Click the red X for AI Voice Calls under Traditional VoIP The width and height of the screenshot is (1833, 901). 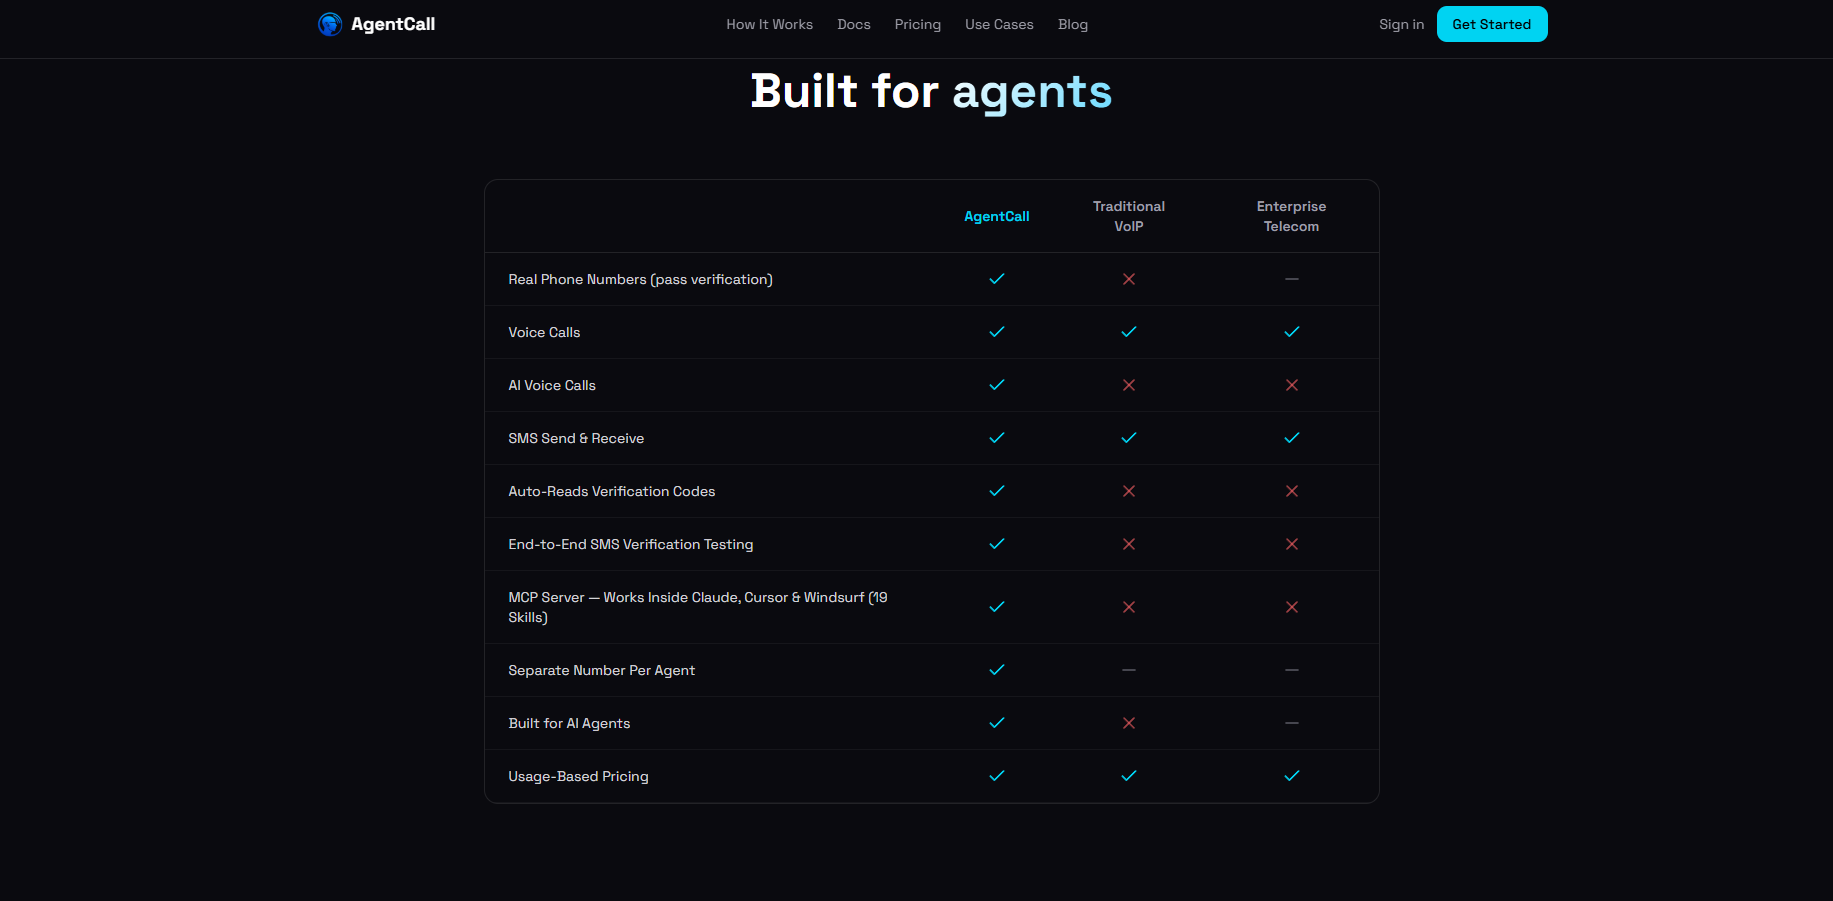[x=1129, y=385]
